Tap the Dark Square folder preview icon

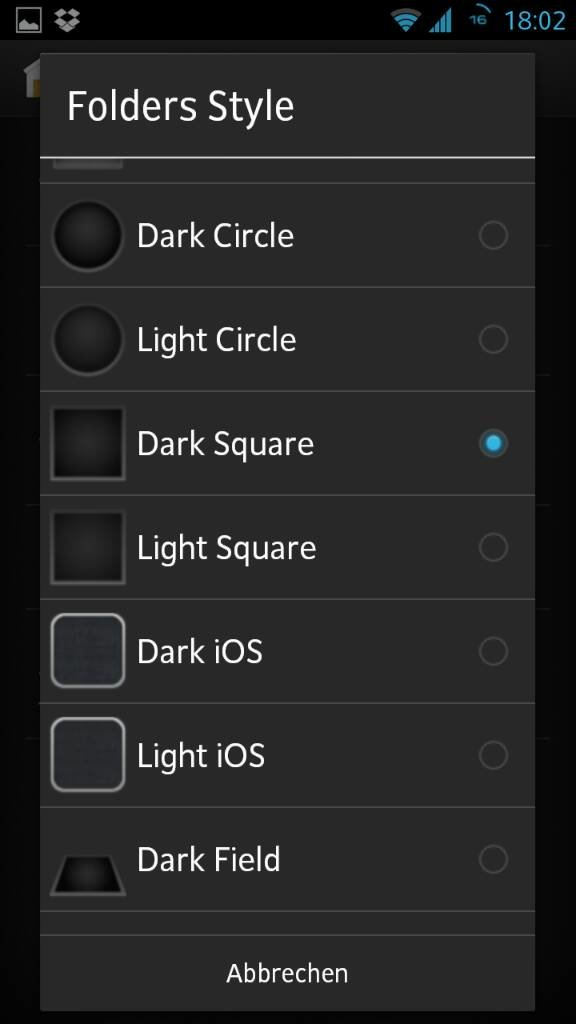[88, 443]
